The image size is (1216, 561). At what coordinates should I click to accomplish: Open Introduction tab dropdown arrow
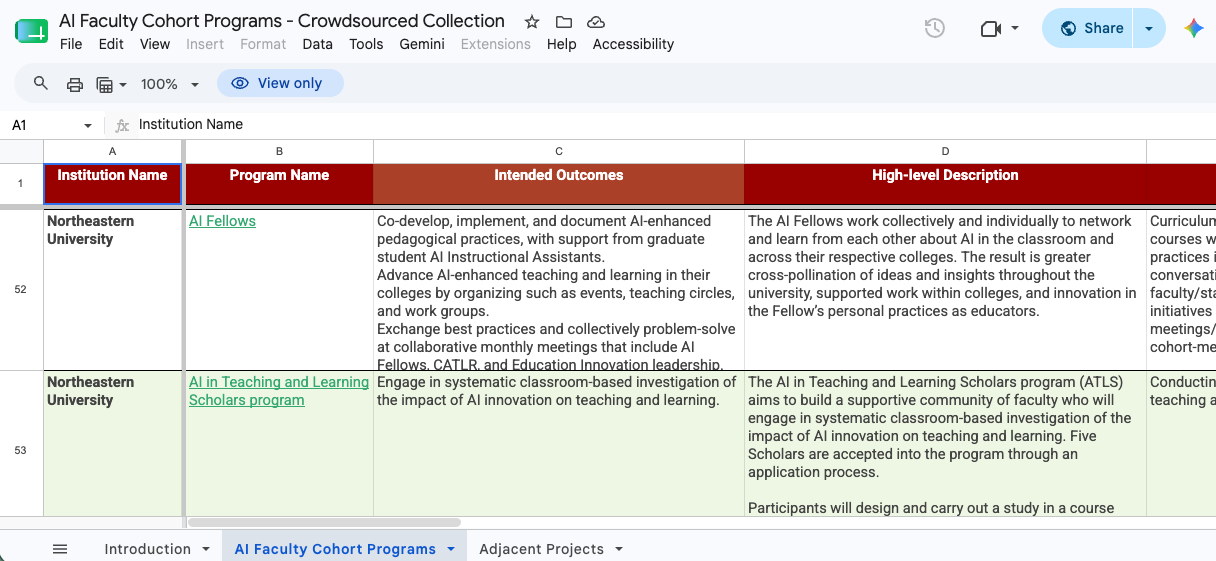pyautogui.click(x=206, y=549)
